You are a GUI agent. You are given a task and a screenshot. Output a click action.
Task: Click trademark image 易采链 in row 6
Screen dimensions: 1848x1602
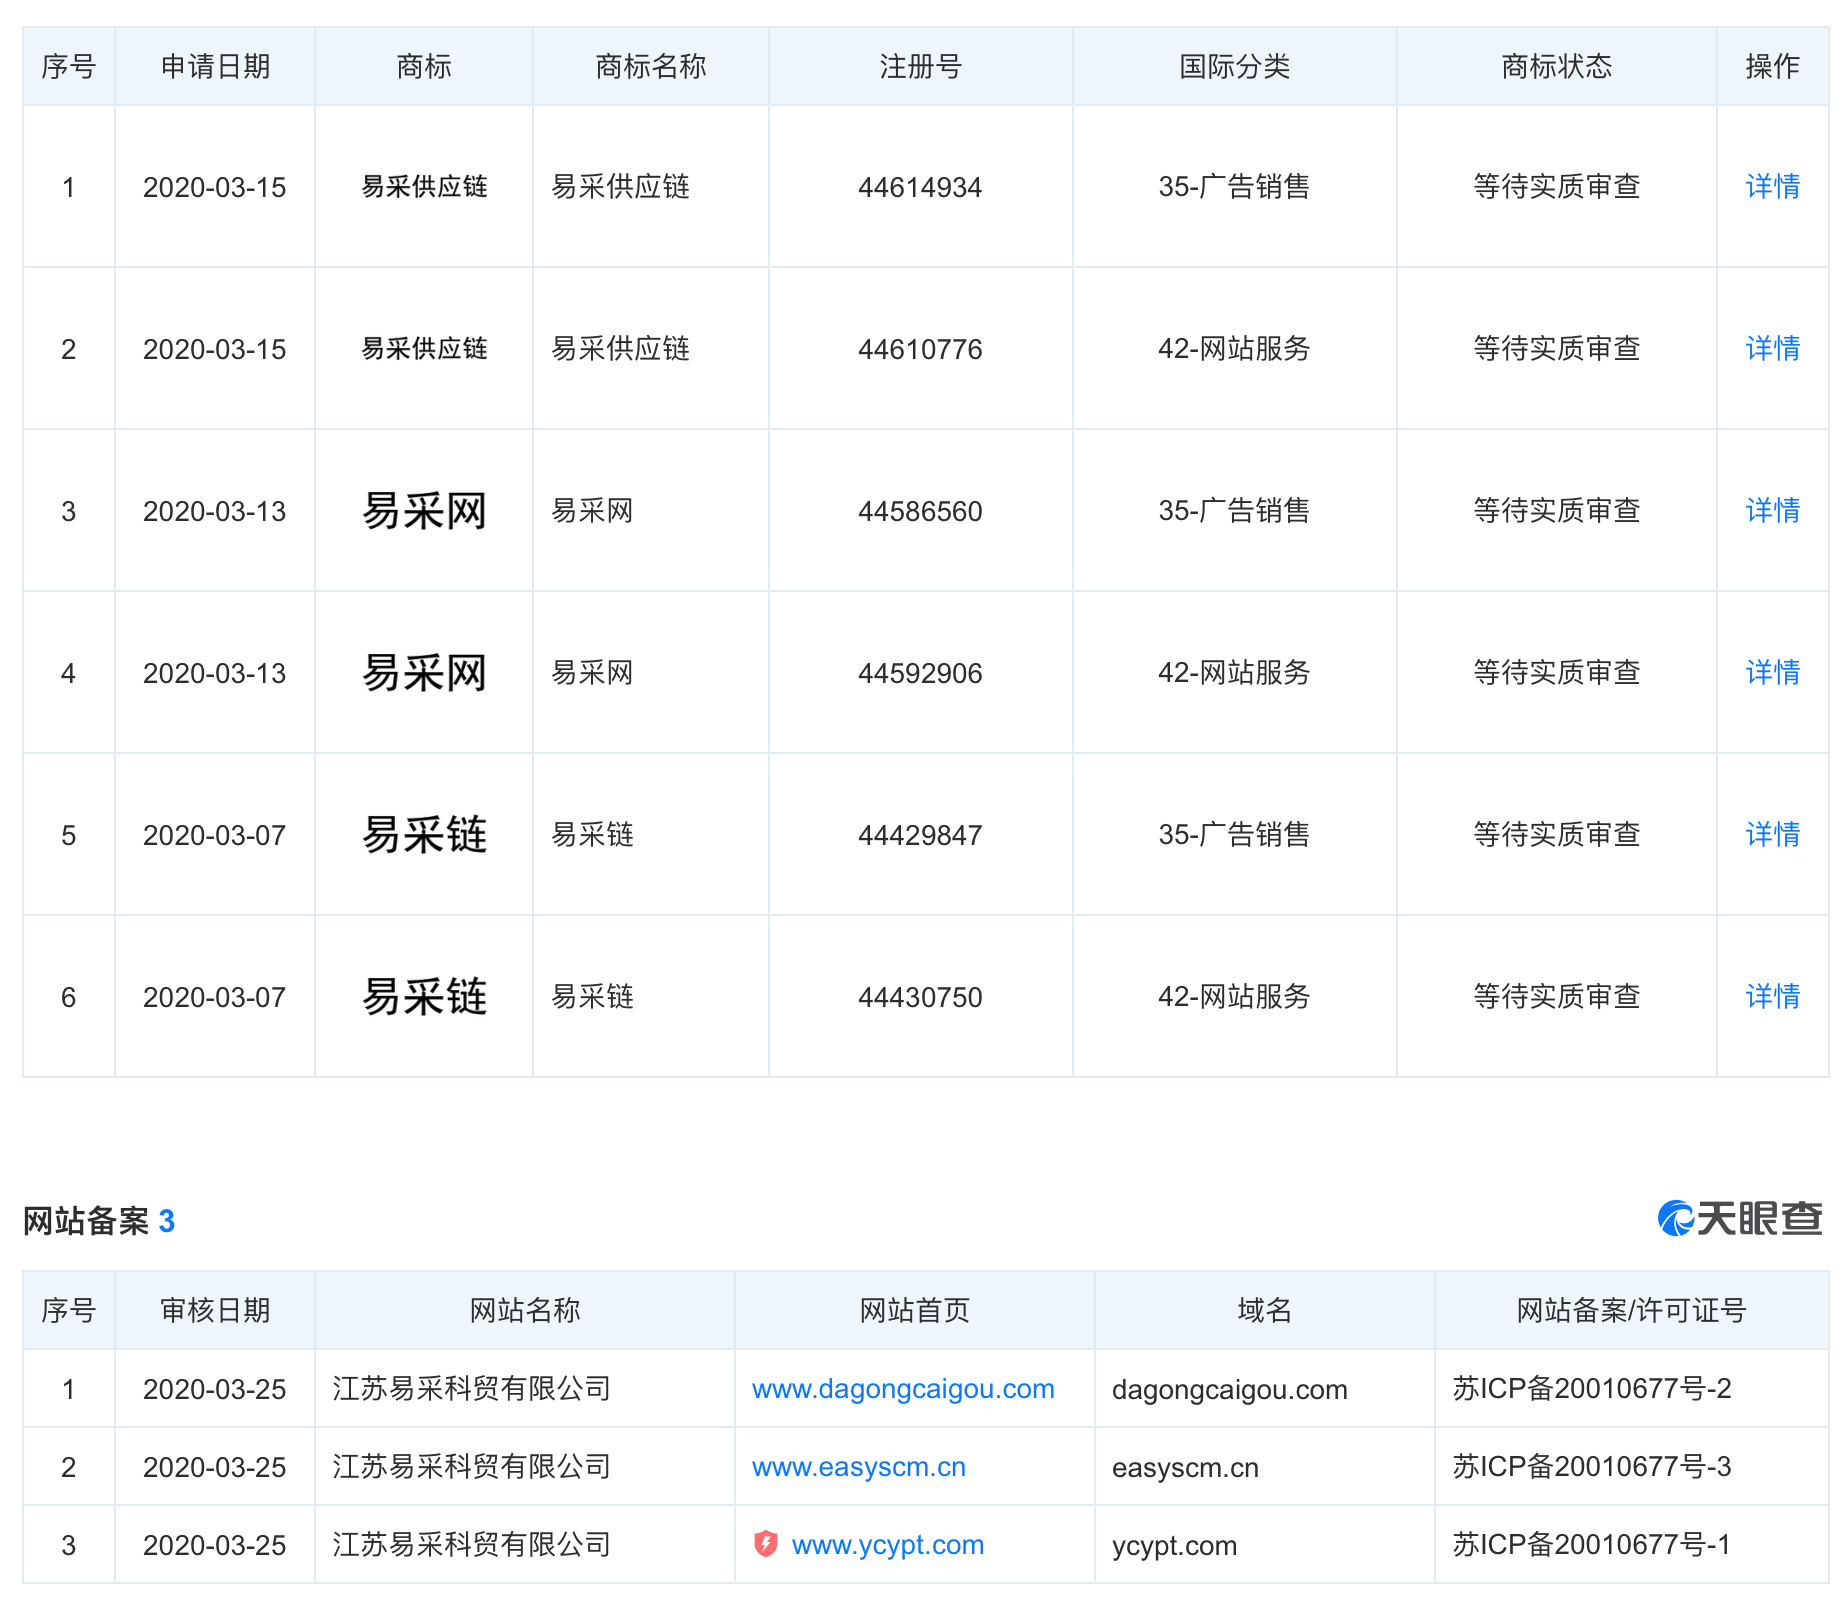tap(424, 997)
